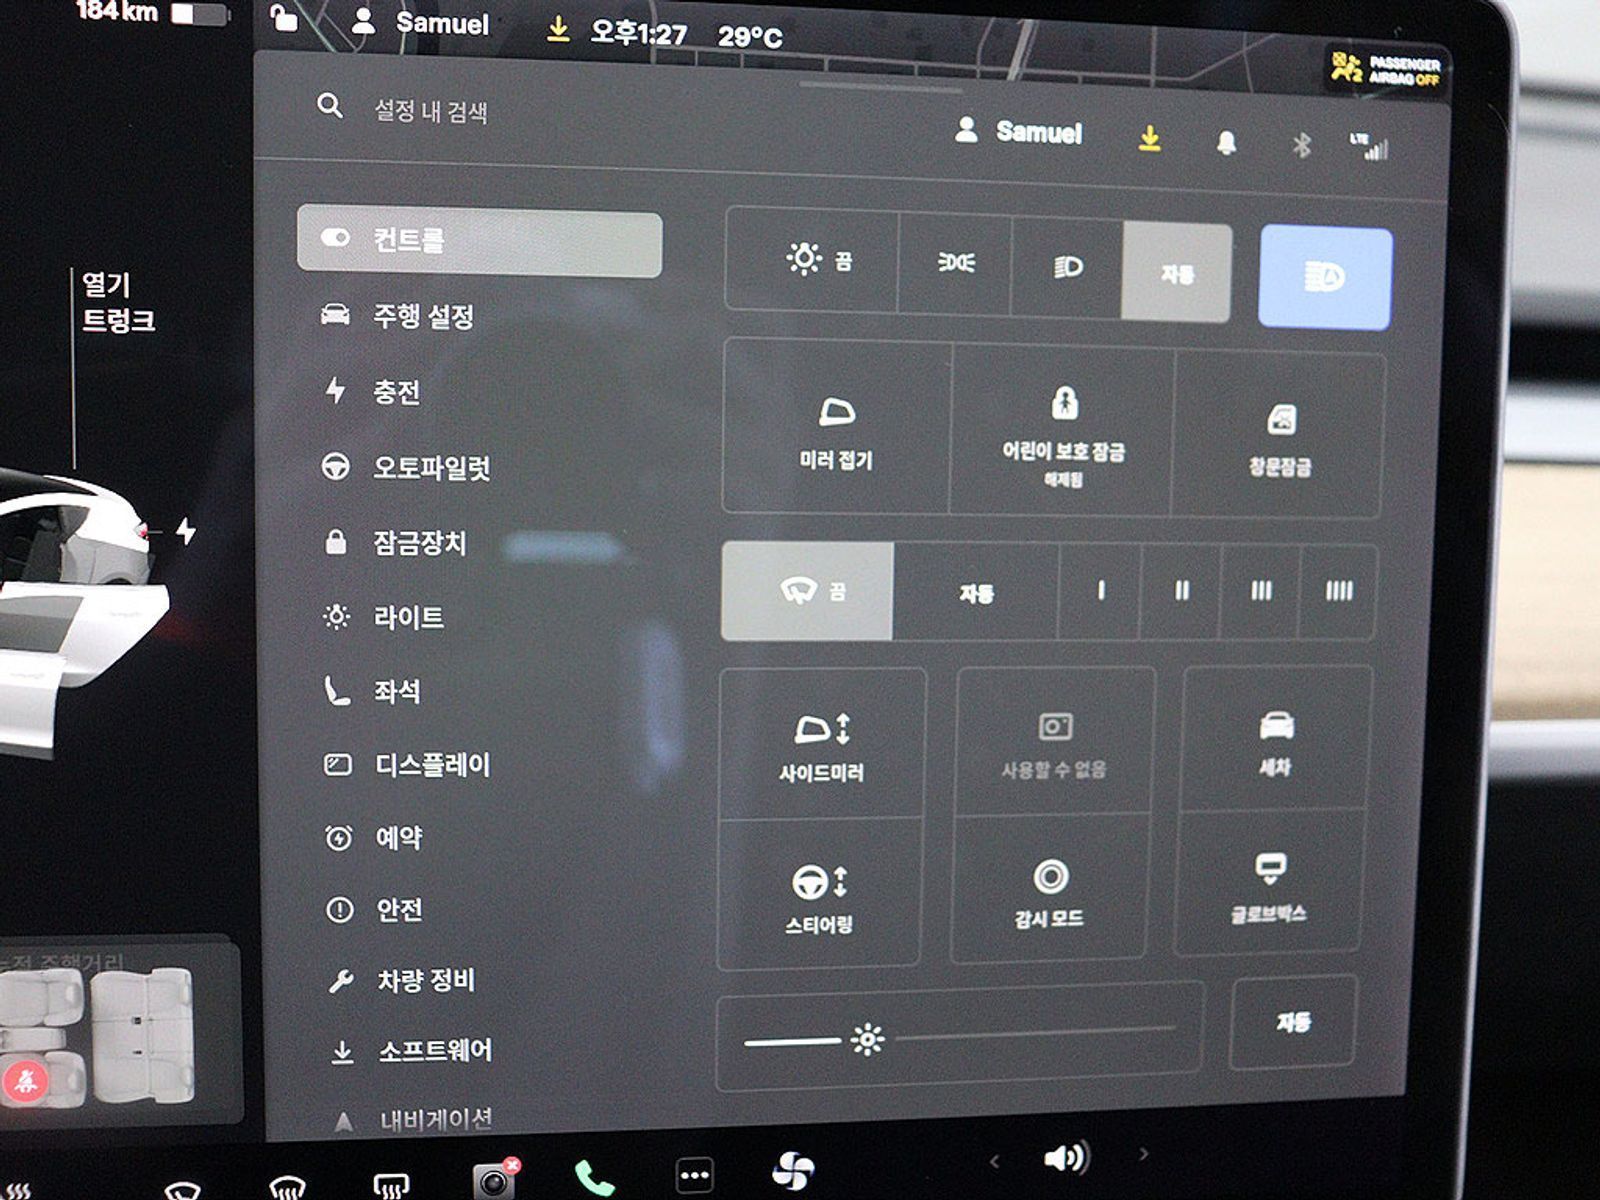Open the 컨트롤 settings menu
The image size is (1600, 1200).
click(479, 243)
